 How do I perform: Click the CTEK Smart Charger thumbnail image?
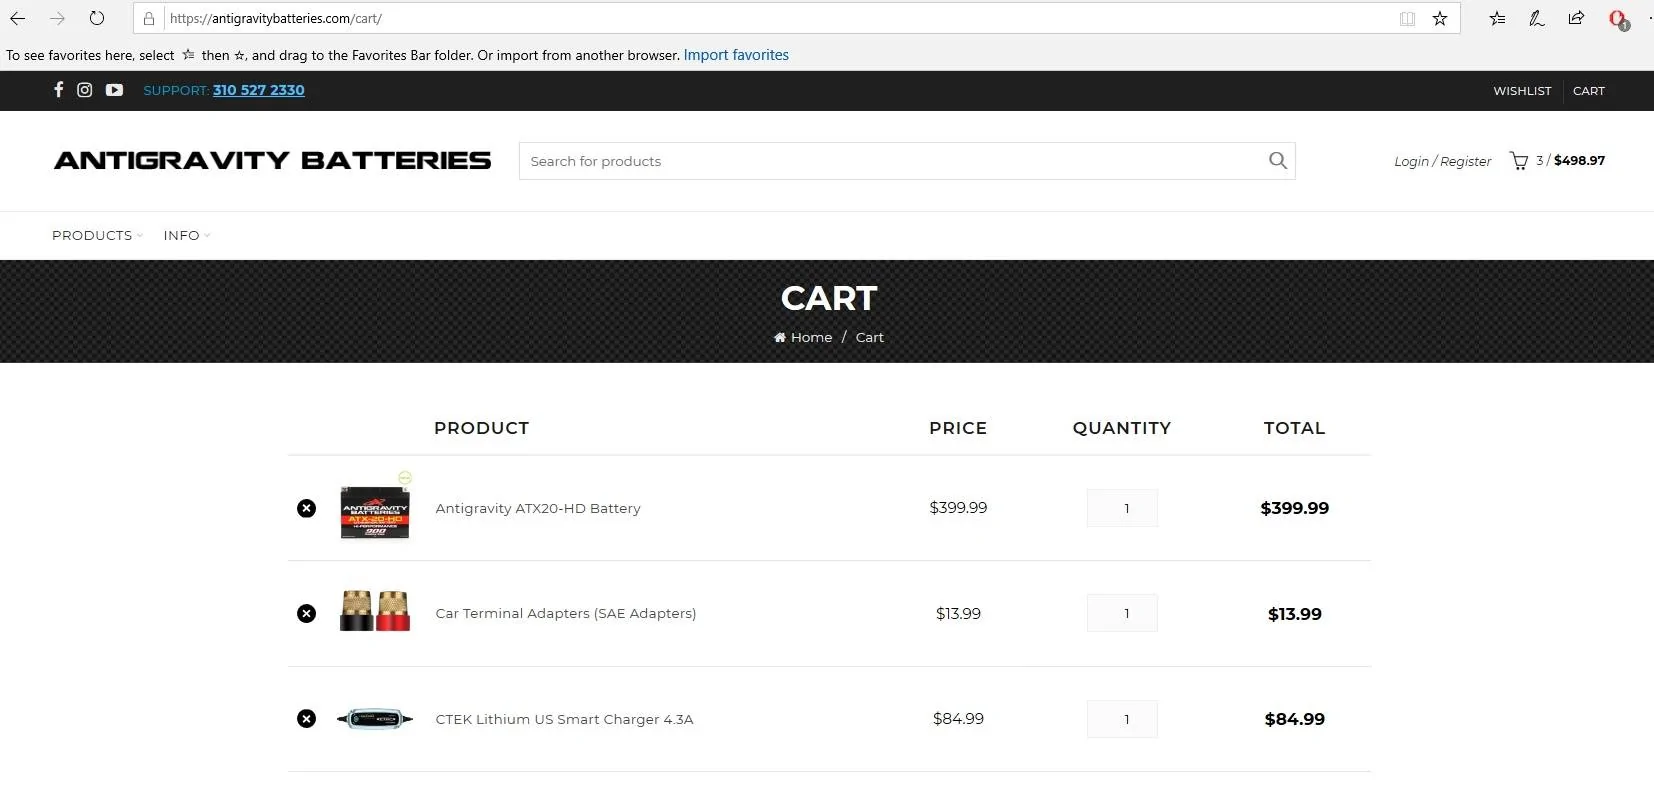point(375,718)
